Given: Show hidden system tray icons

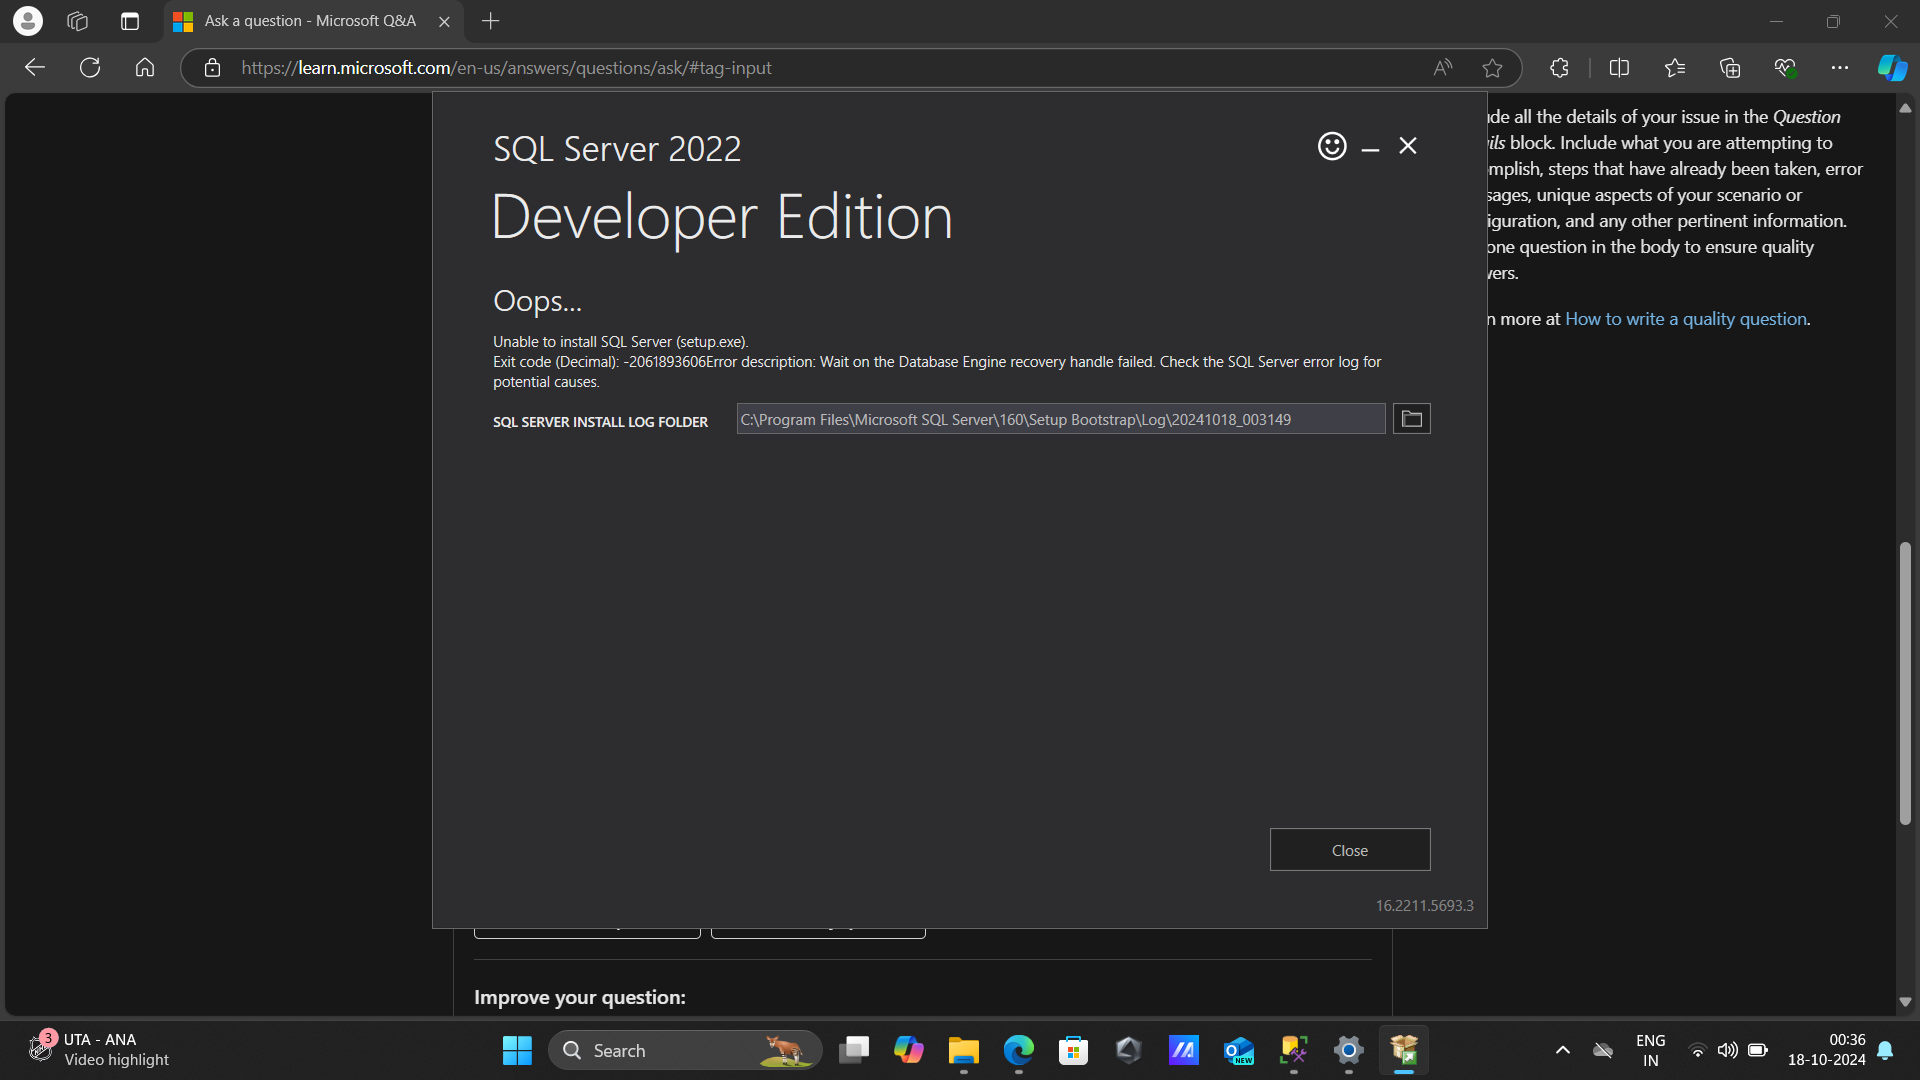Looking at the screenshot, I should tap(1562, 1050).
